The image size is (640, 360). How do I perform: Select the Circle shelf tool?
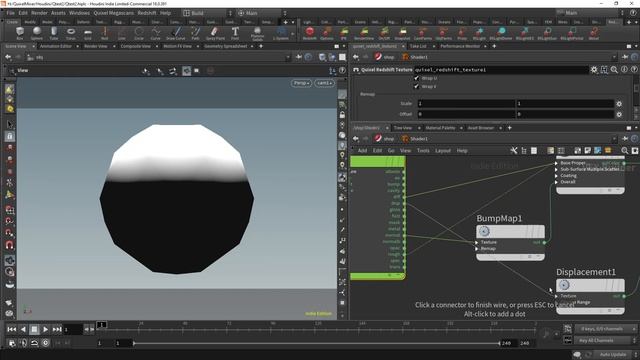pyautogui.click(x=139, y=33)
